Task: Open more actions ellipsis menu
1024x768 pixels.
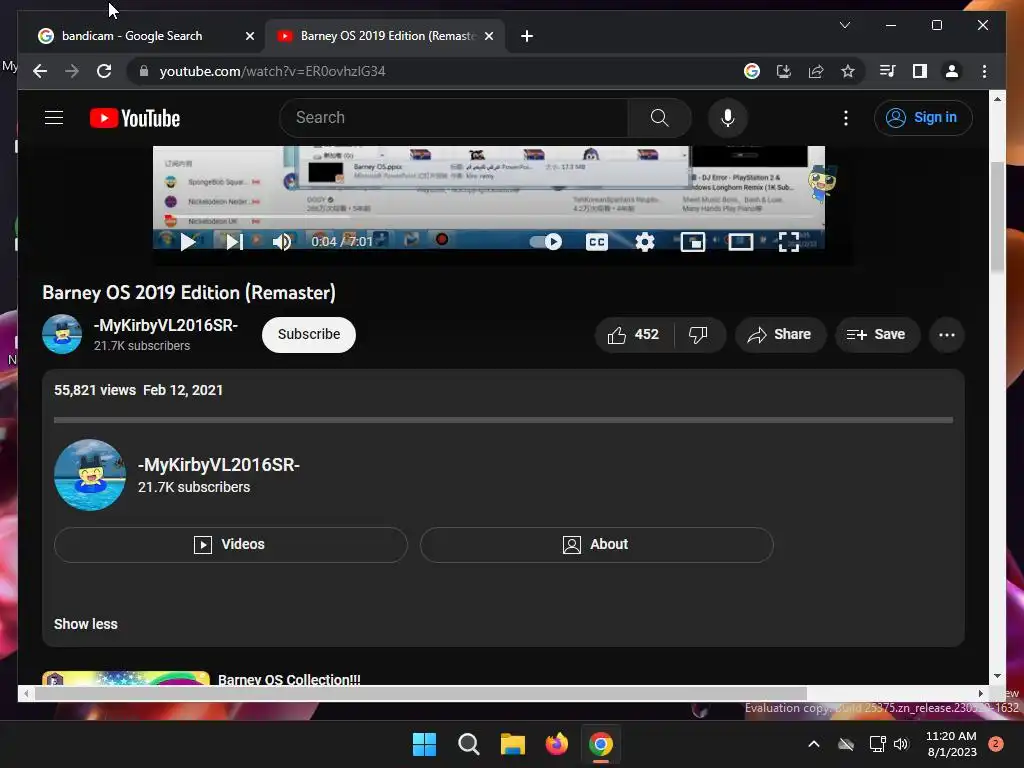Action: click(x=946, y=334)
